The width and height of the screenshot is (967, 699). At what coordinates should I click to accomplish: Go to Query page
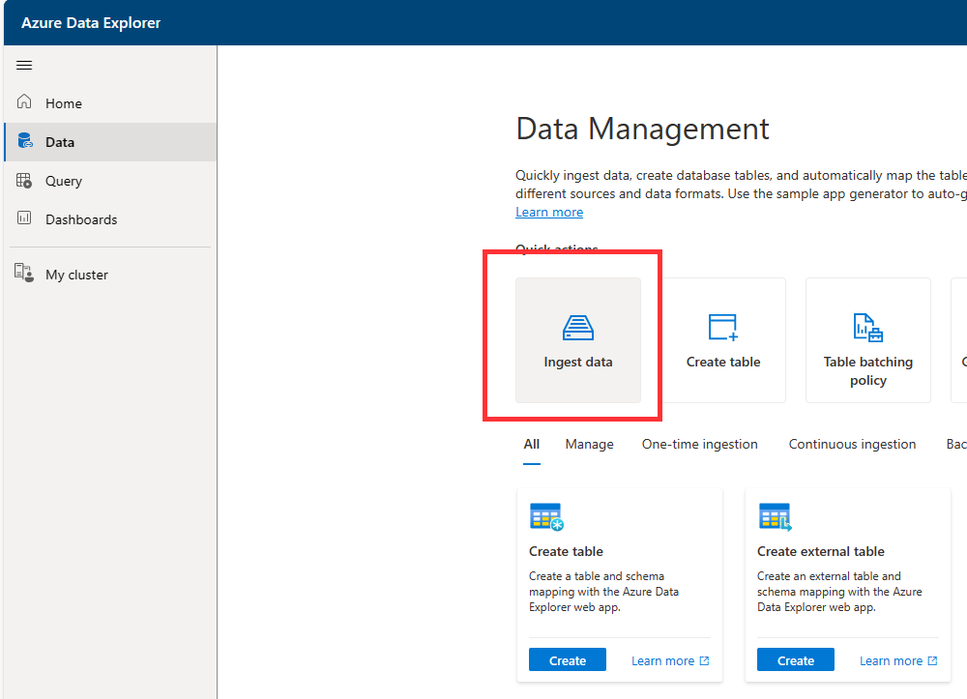coord(110,181)
